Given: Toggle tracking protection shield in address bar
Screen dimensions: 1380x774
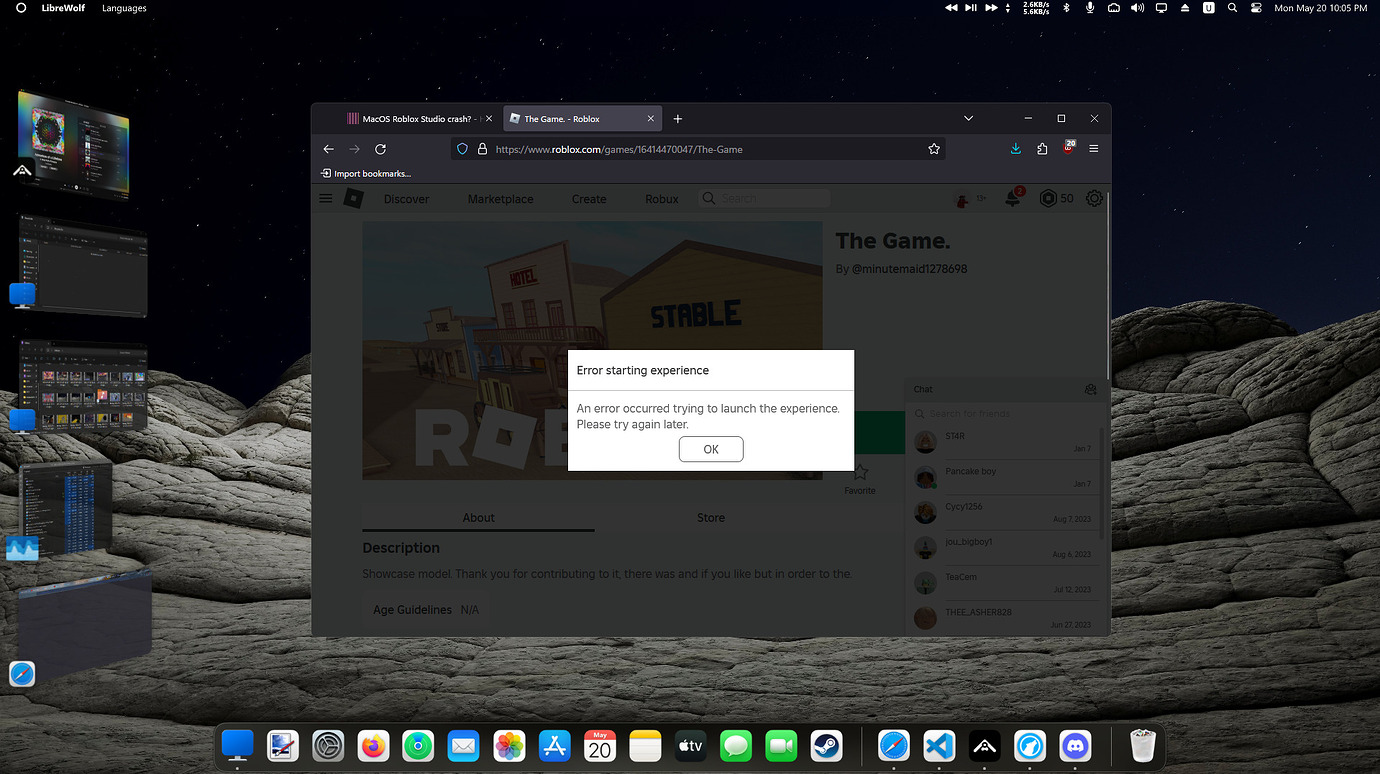Looking at the screenshot, I should click(462, 148).
